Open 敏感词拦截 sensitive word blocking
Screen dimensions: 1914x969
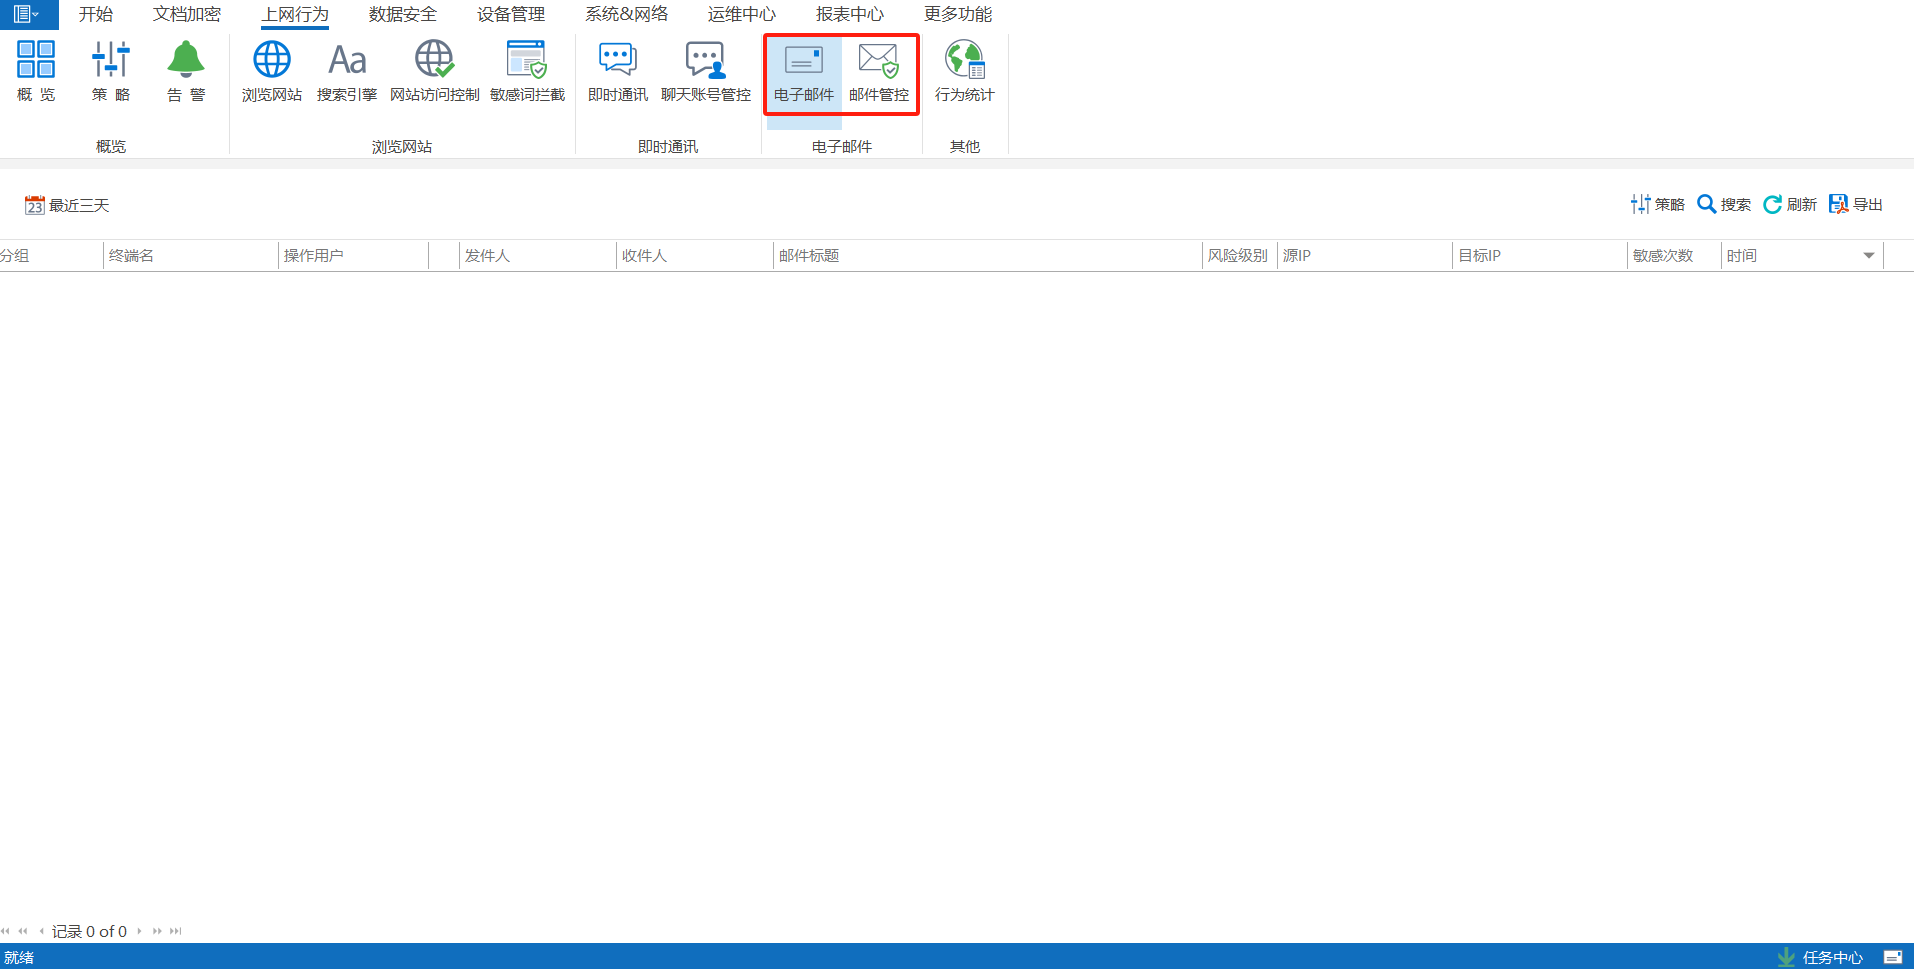527,71
